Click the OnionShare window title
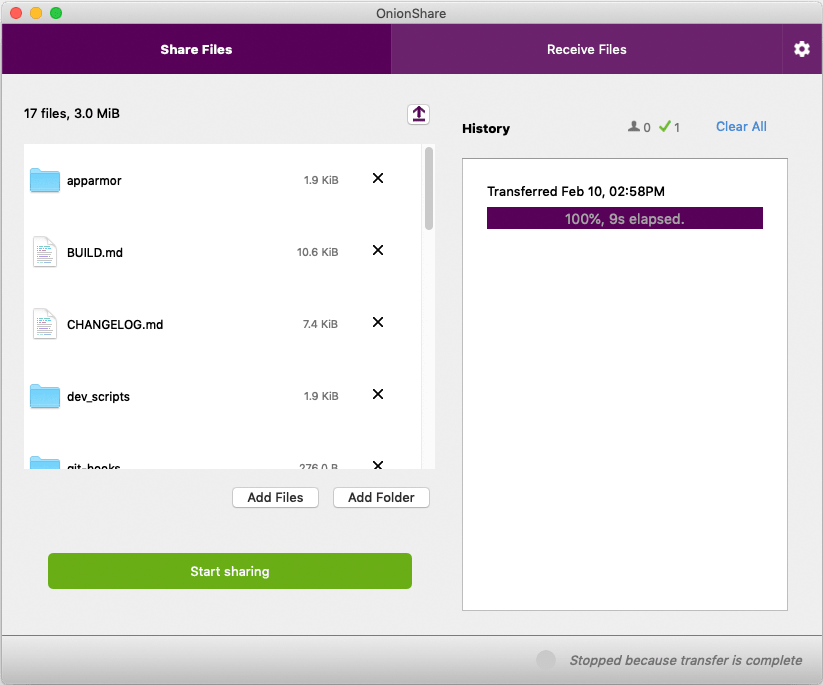 pyautogui.click(x=411, y=14)
